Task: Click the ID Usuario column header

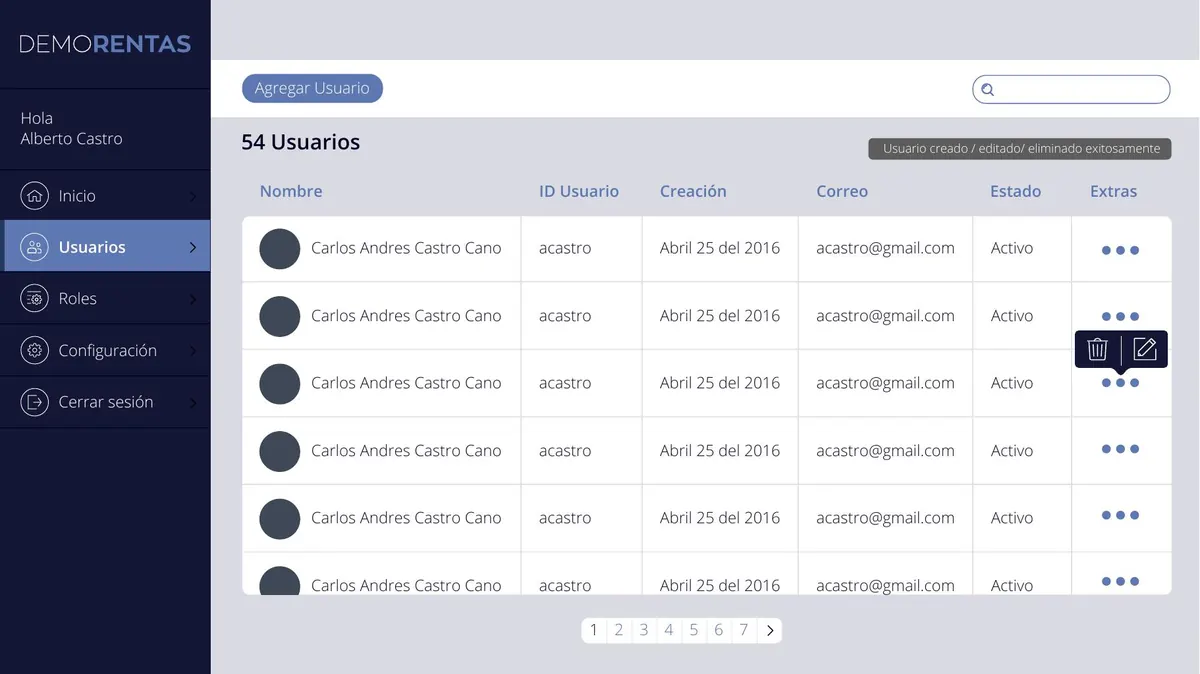Action: [579, 191]
